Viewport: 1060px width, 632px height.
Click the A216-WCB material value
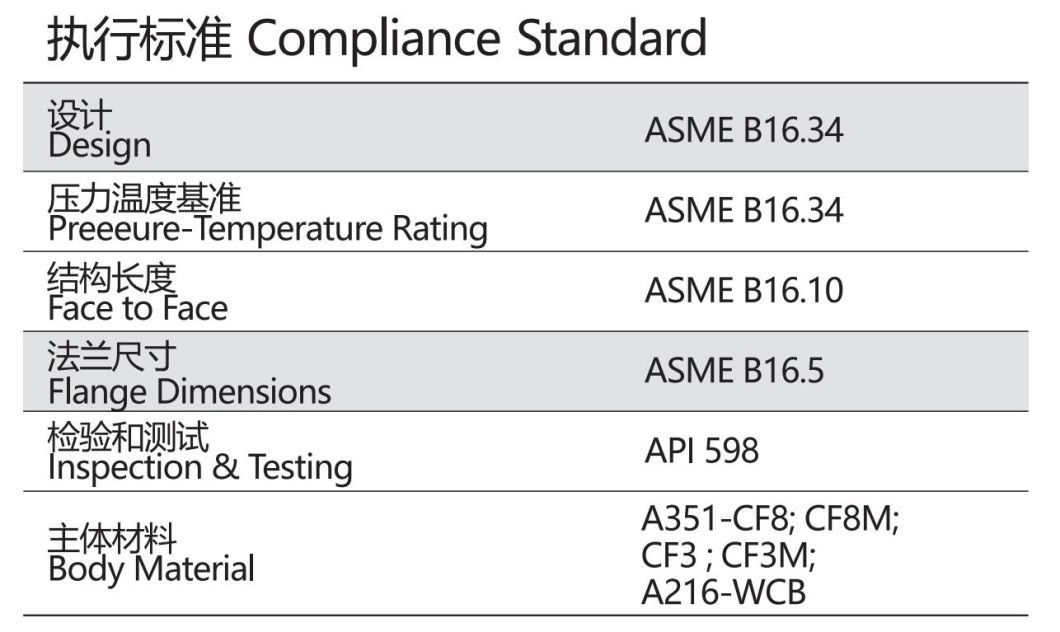coord(723,592)
